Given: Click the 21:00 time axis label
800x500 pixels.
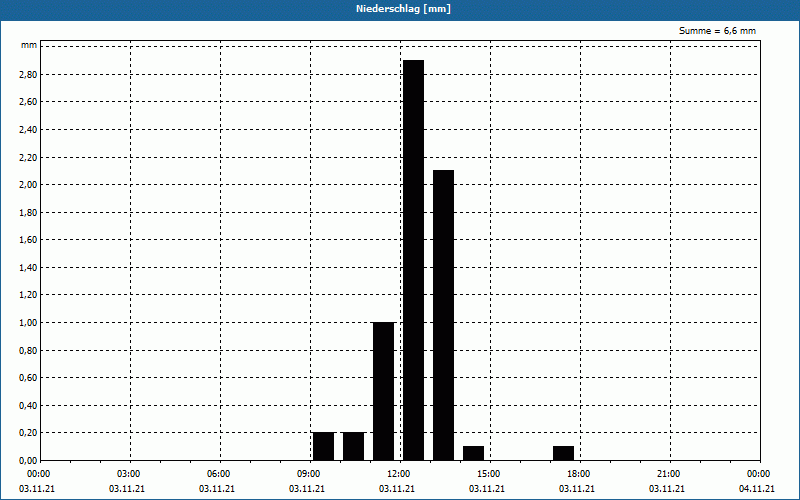Looking at the screenshot, I should (x=669, y=474).
